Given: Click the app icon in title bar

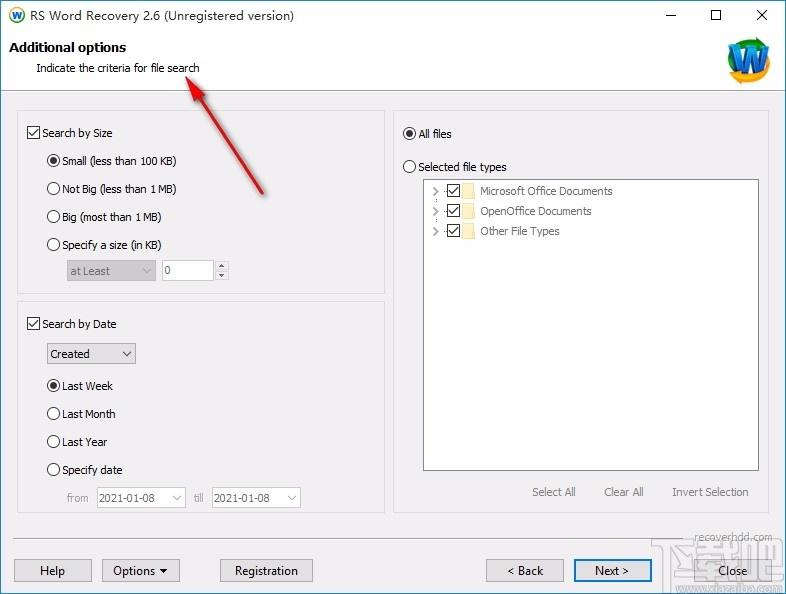Looking at the screenshot, I should tap(16, 16).
